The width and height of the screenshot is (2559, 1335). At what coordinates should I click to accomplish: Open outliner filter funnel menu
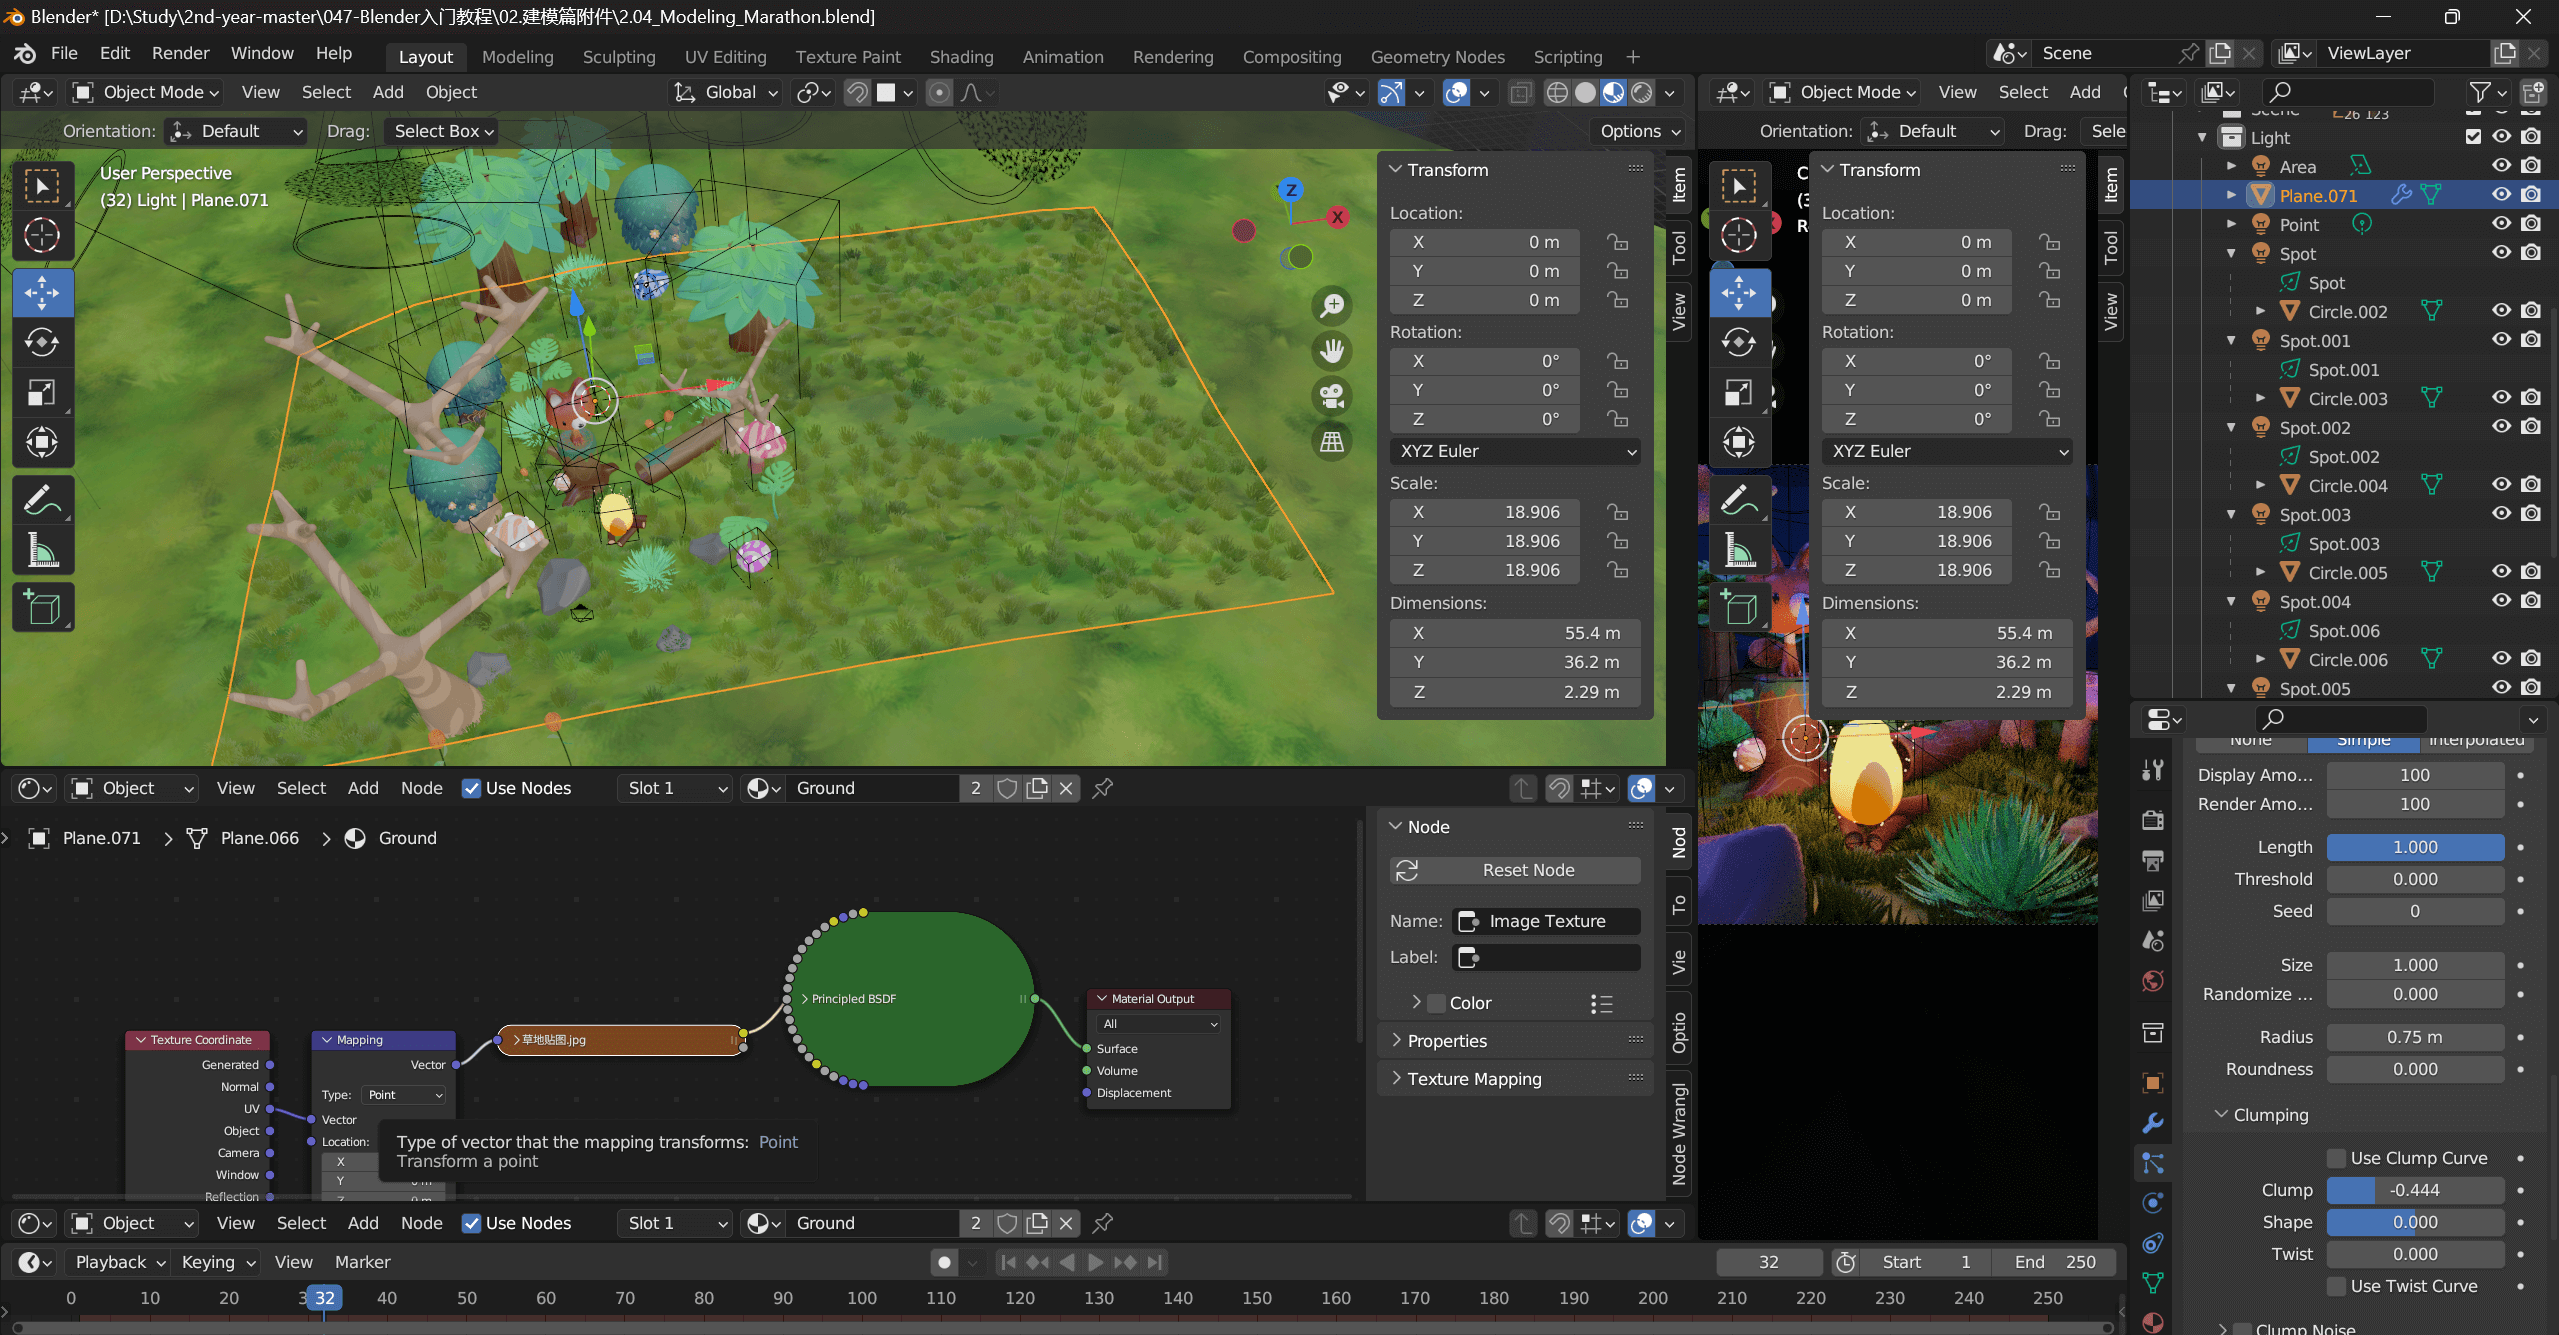pos(2487,93)
